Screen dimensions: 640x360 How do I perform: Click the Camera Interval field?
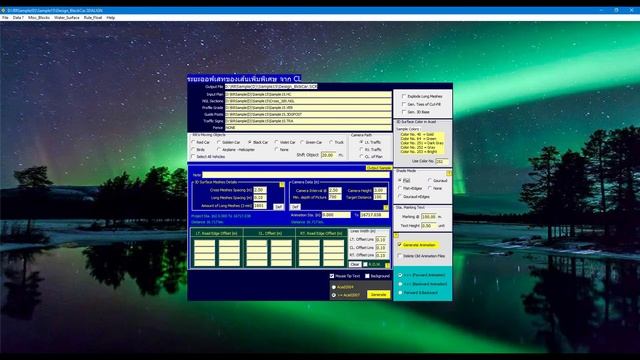coord(335,190)
